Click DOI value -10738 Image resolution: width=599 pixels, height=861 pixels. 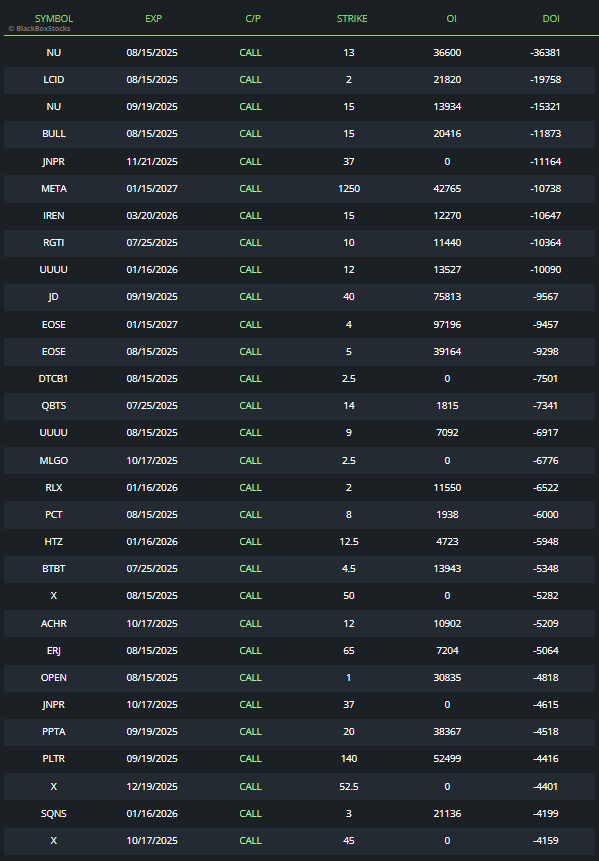coord(546,188)
